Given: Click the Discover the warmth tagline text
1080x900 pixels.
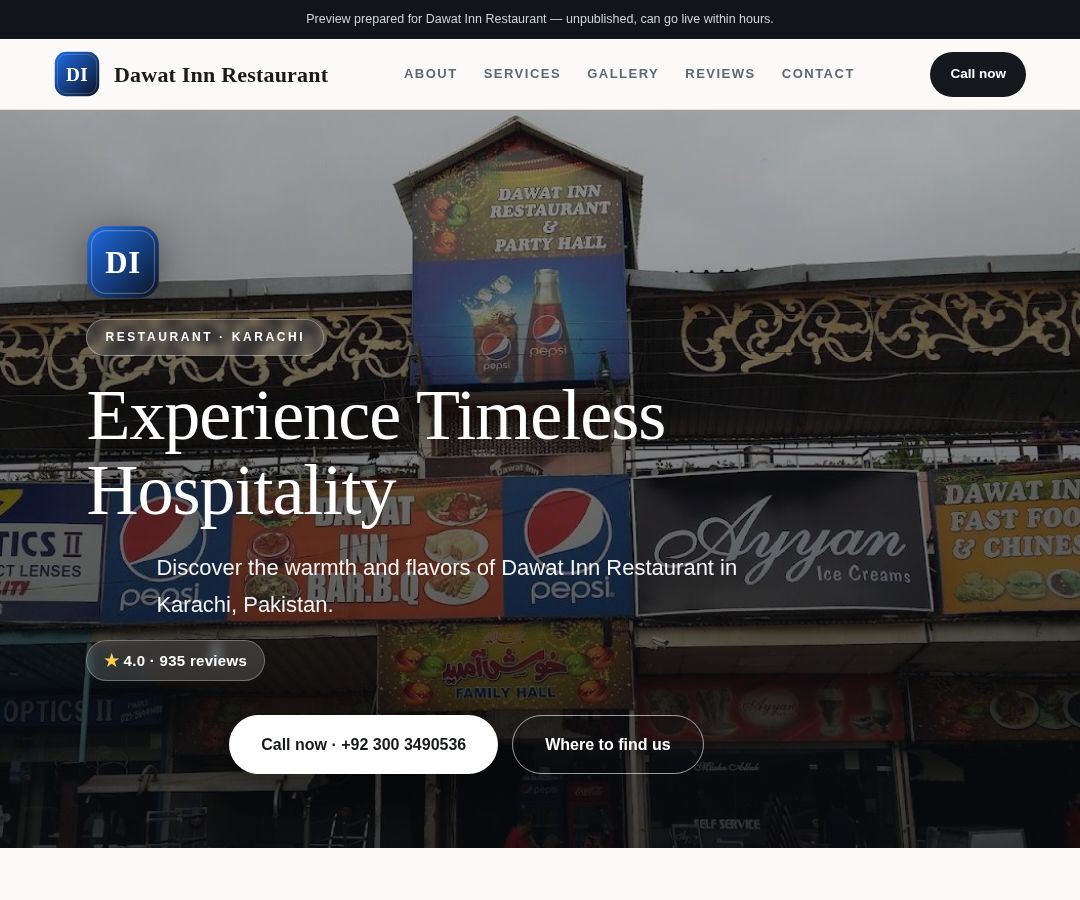Looking at the screenshot, I should [x=446, y=586].
